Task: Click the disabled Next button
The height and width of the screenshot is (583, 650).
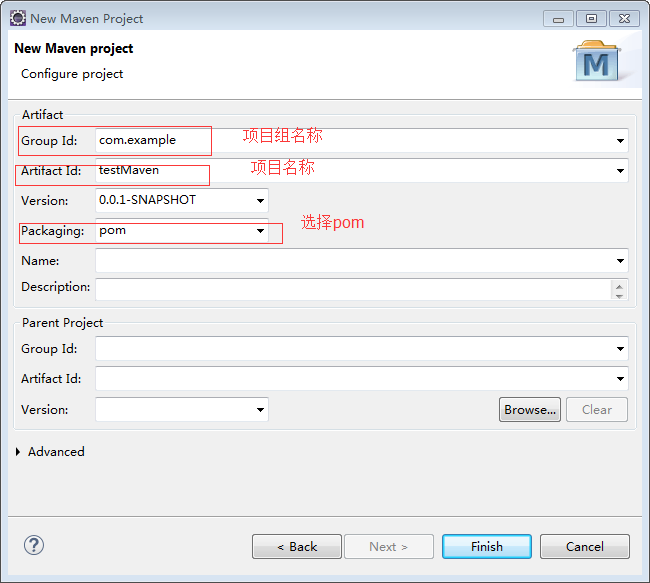Action: 389,547
